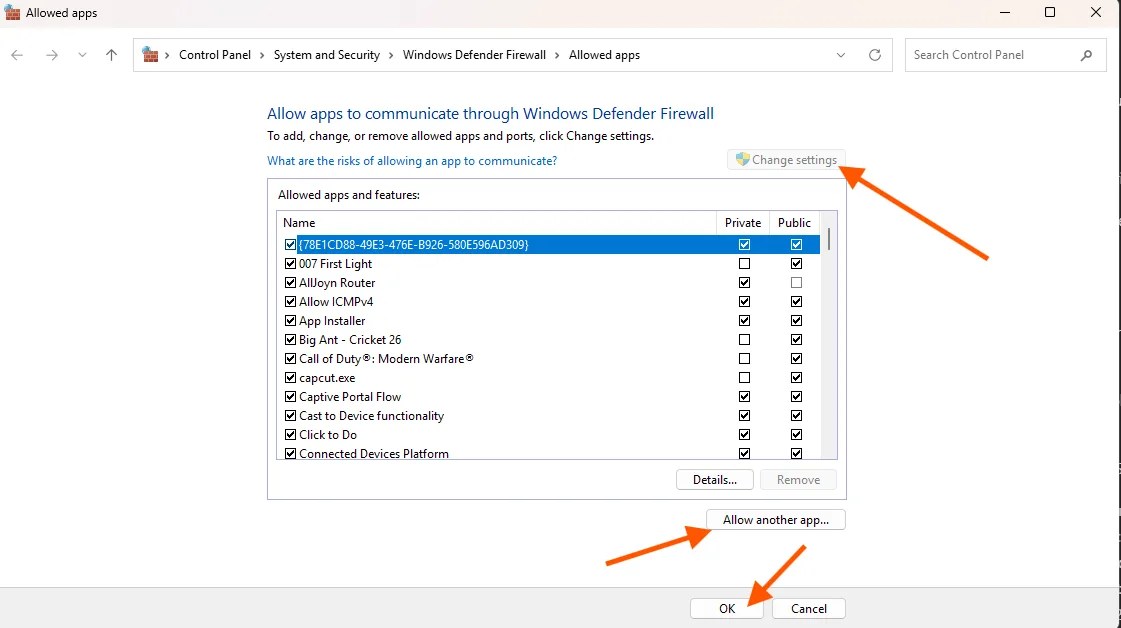Image resolution: width=1121 pixels, height=628 pixels.
Task: Enable Public for AllJoyn Router
Action: coord(796,283)
